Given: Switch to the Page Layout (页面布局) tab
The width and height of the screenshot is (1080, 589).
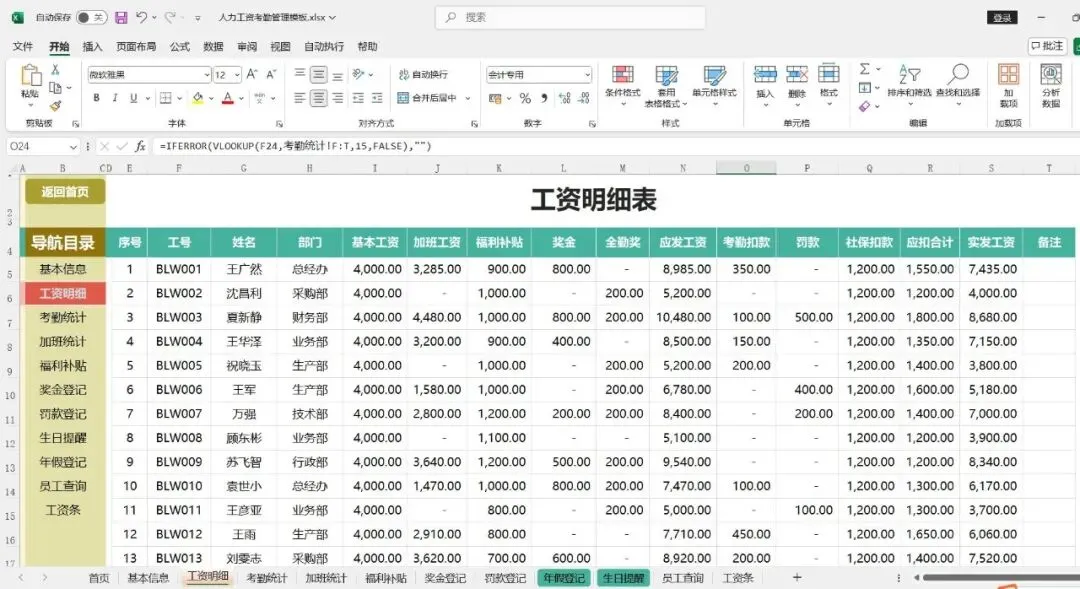Looking at the screenshot, I should 136,47.
